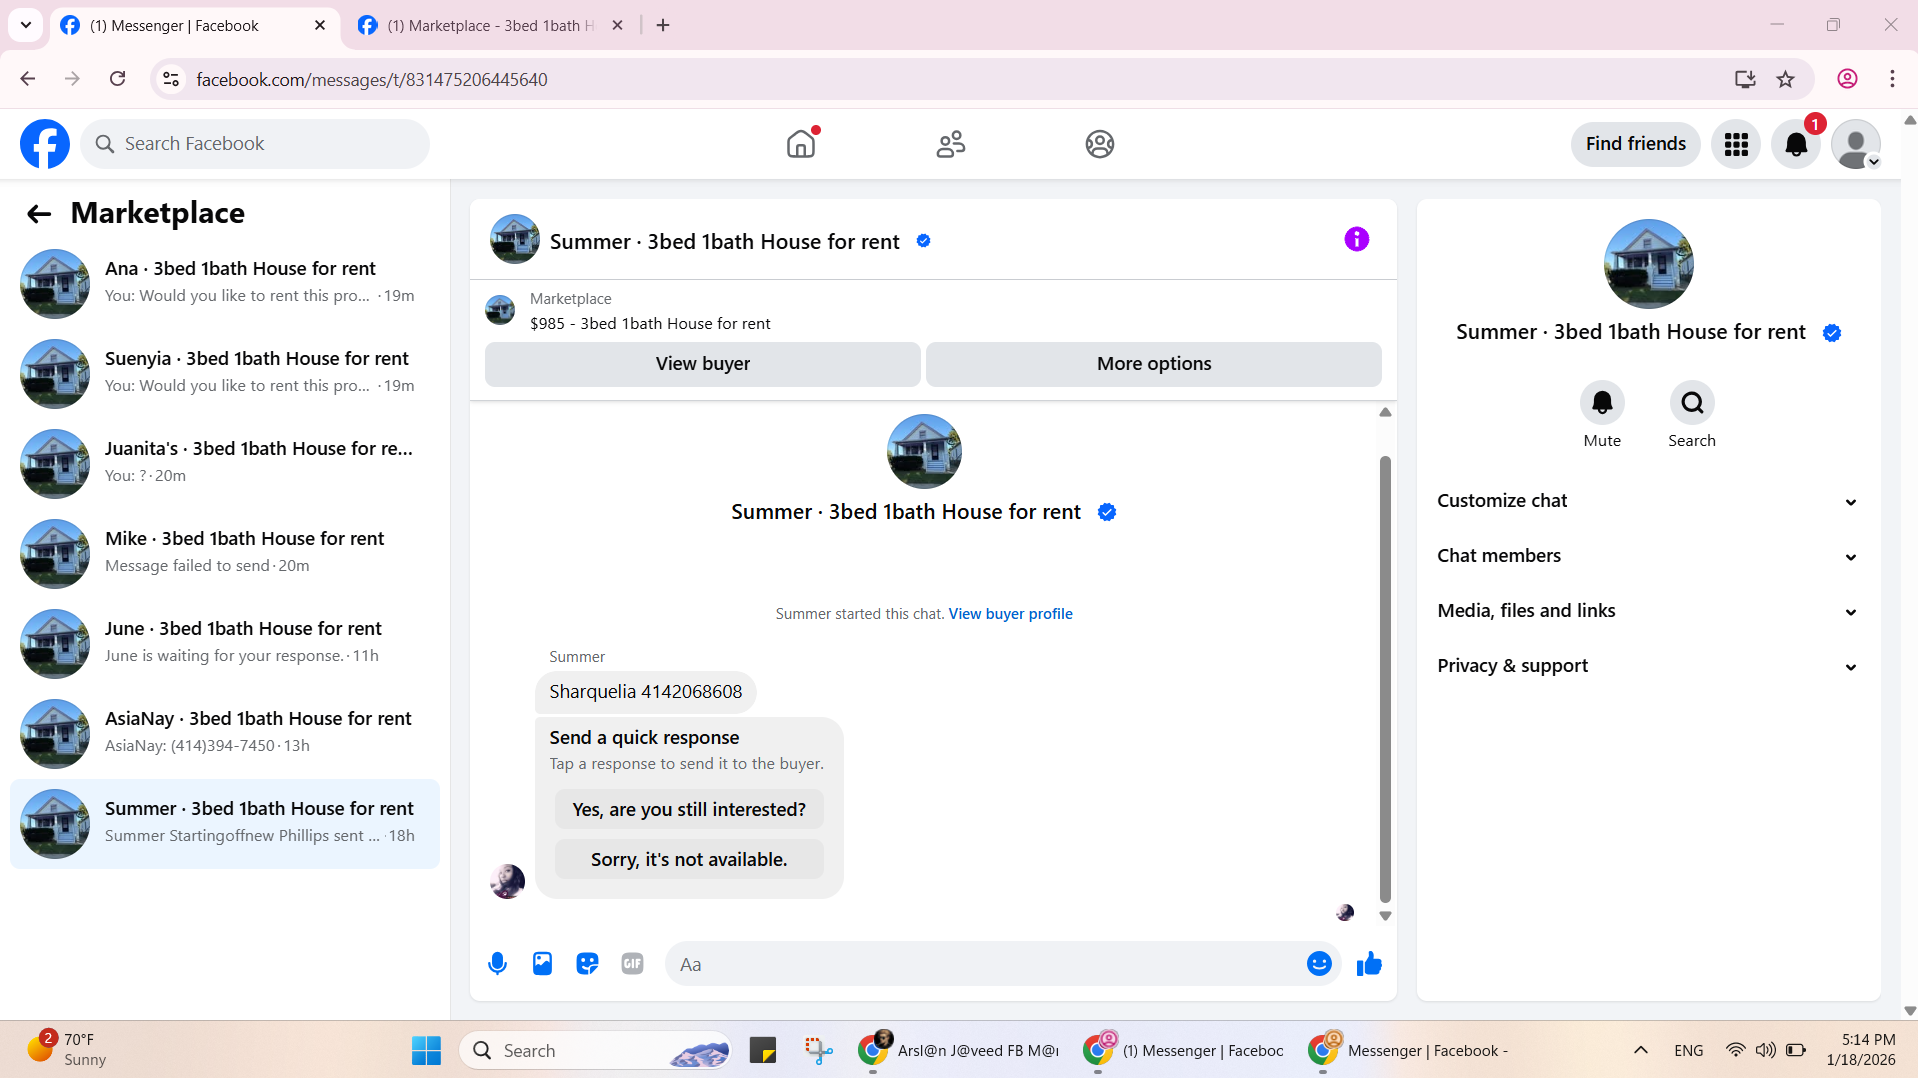The height and width of the screenshot is (1078, 1918).
Task: Click the chat message scrollbar
Action: [x=1385, y=680]
